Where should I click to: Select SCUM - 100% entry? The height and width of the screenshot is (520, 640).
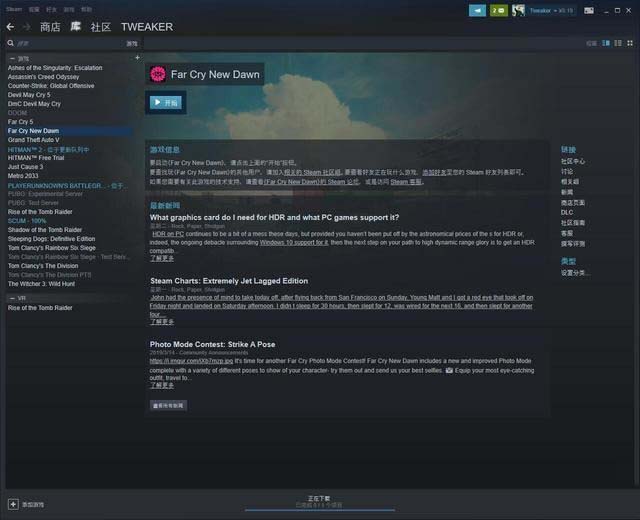click(x=27, y=221)
